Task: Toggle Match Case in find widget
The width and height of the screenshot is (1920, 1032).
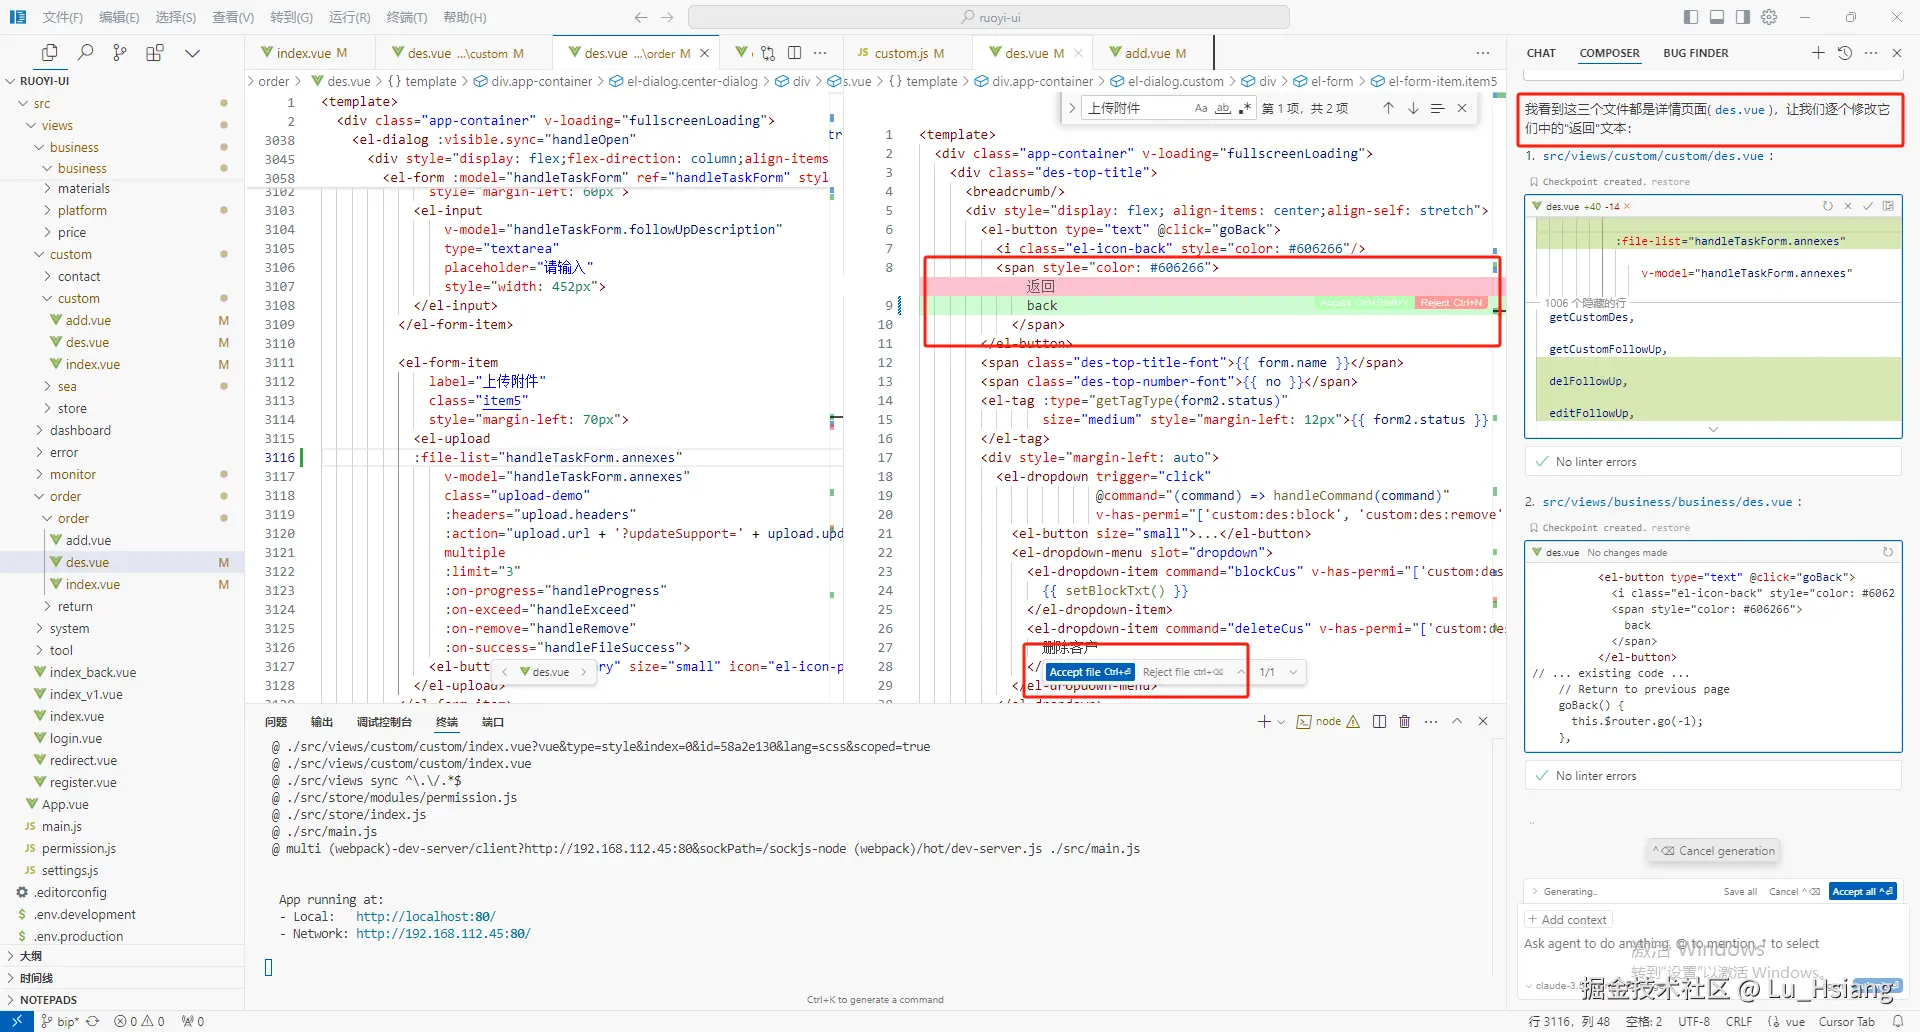Action: pos(1201,108)
